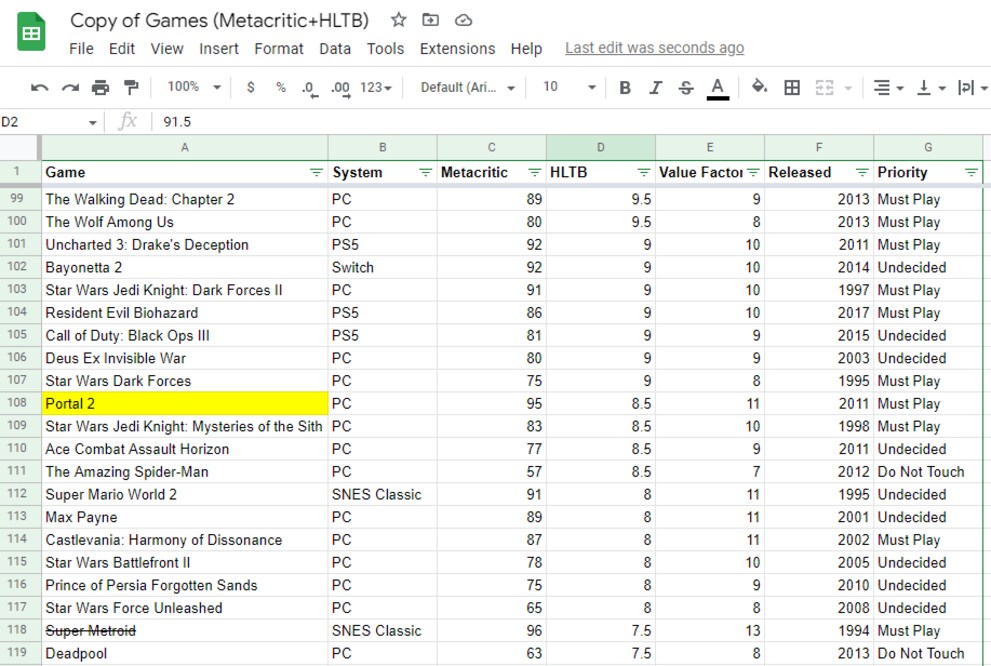The width and height of the screenshot is (991, 666).
Task: Increase decimal places
Action: (x=341, y=88)
